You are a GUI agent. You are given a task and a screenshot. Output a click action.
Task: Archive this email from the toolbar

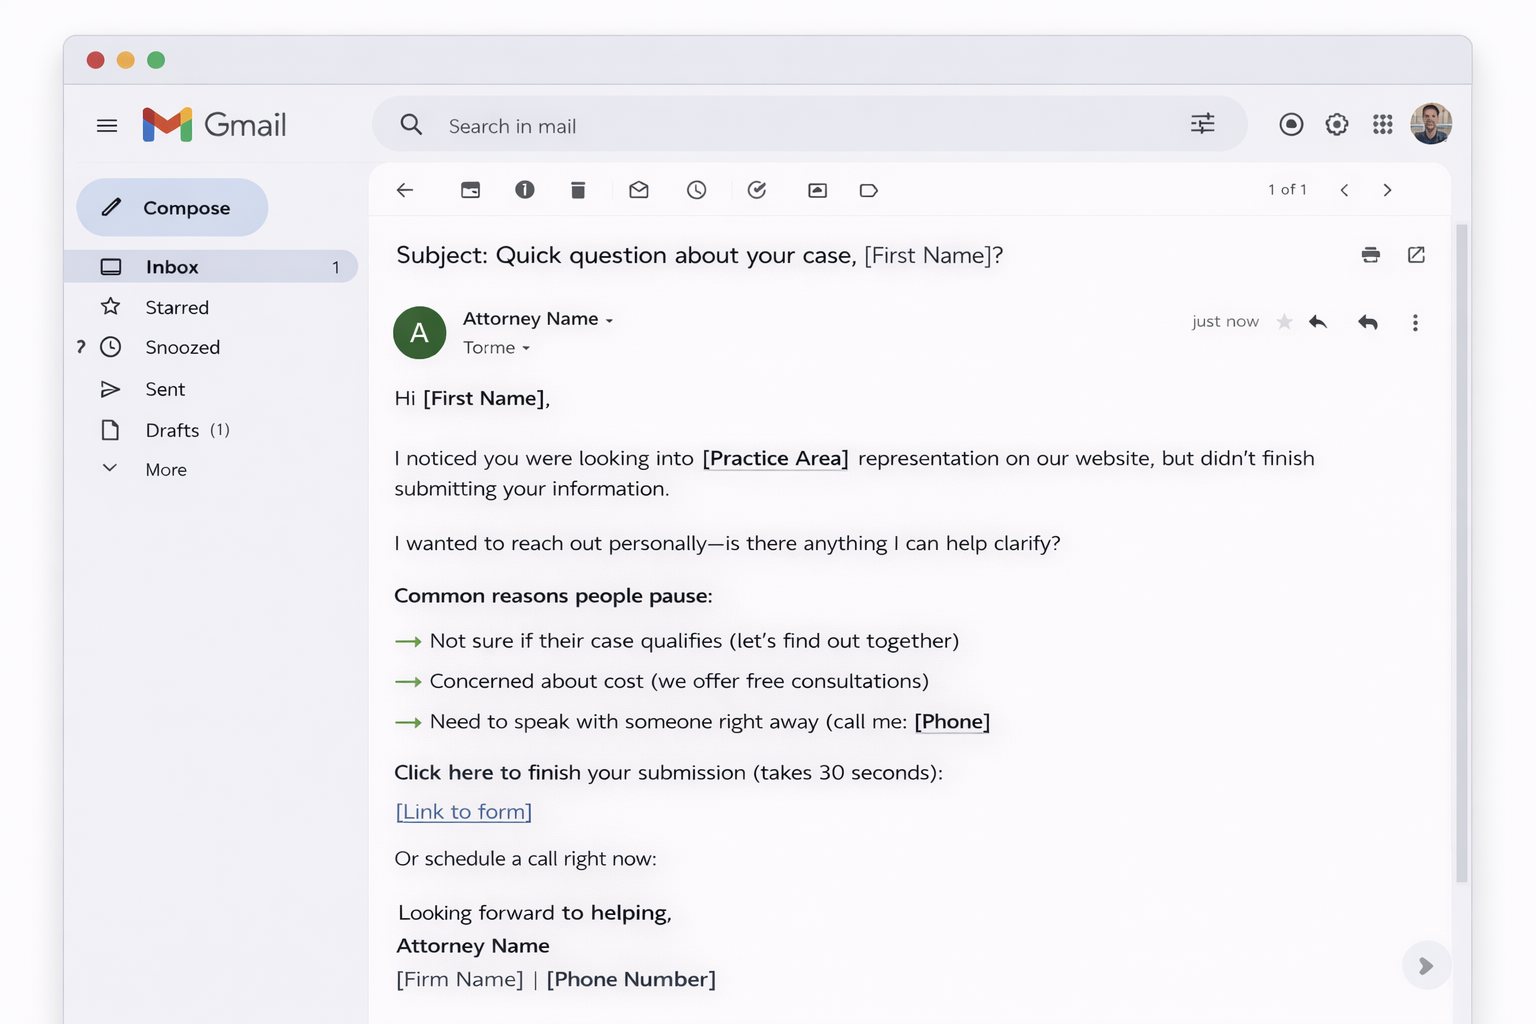click(470, 190)
